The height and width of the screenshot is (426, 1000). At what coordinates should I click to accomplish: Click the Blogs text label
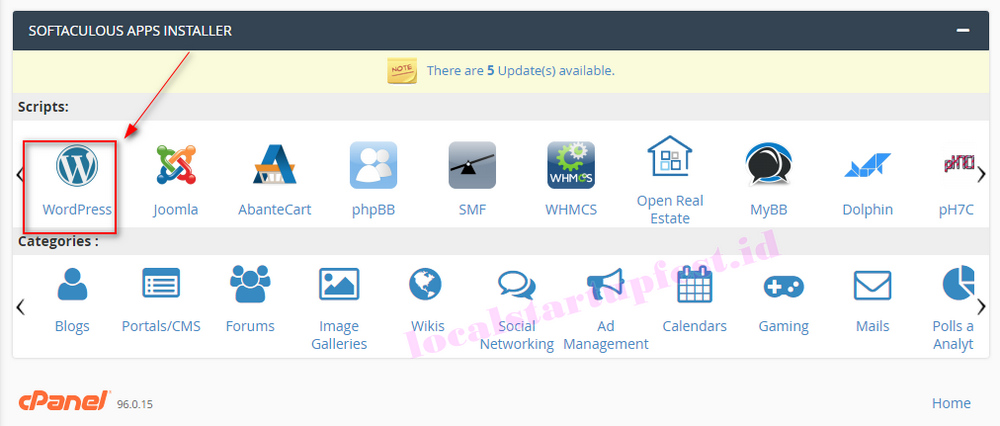coord(72,327)
